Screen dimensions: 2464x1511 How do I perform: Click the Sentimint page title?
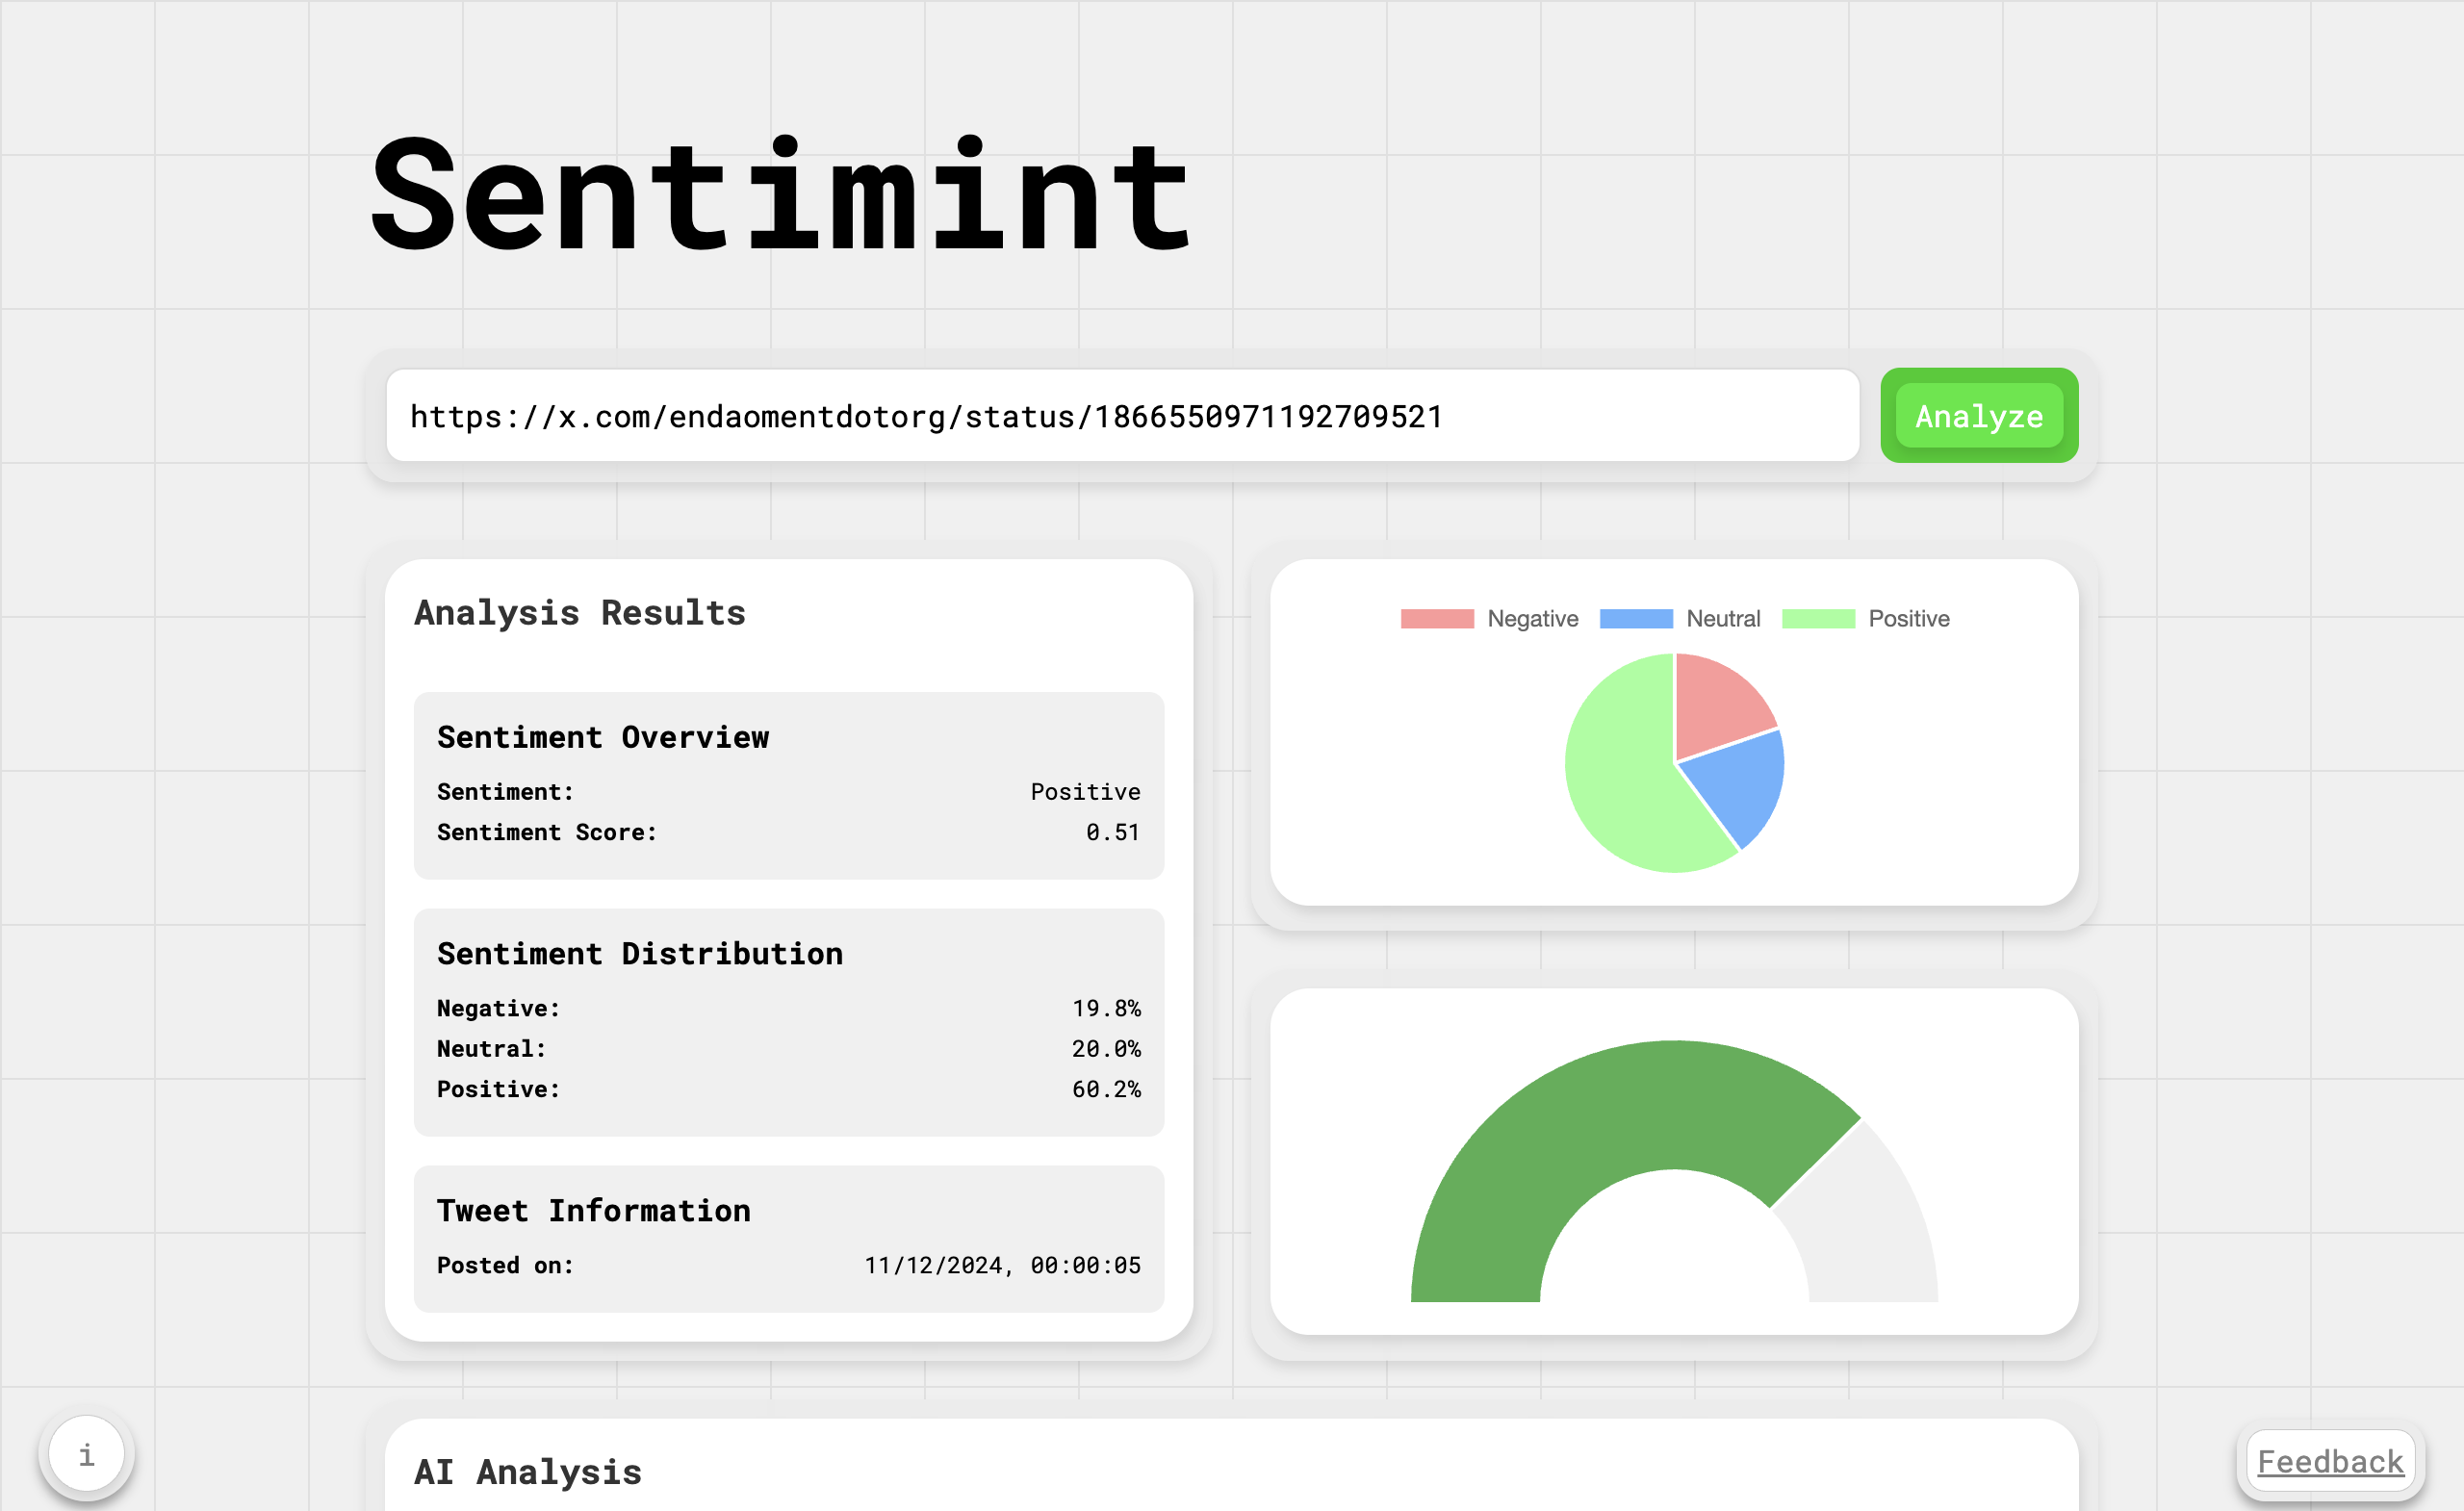click(x=778, y=200)
